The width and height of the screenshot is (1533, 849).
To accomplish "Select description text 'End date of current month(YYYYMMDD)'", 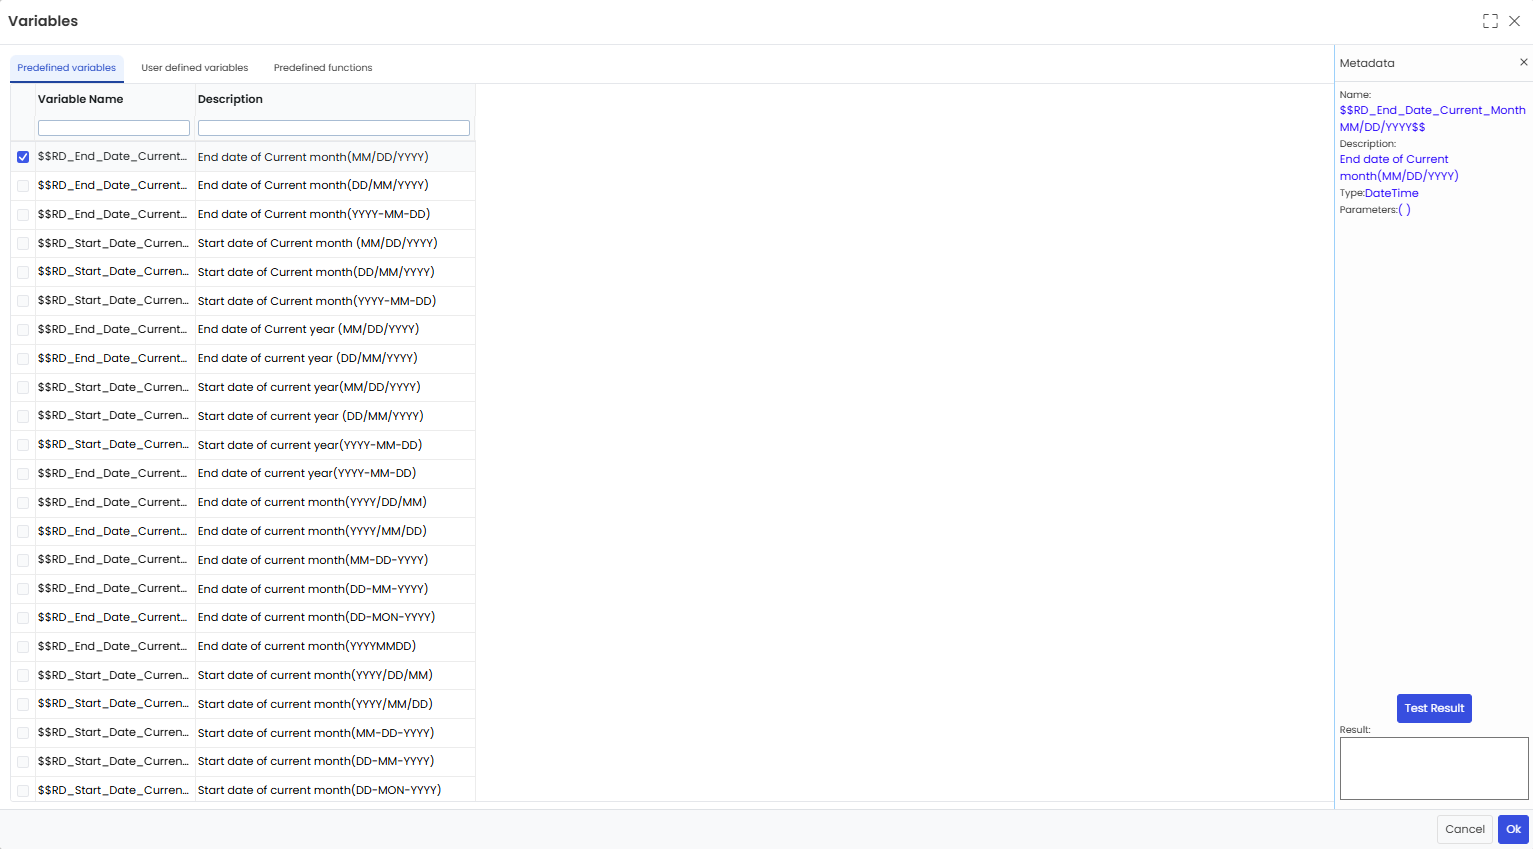I will tap(307, 646).
